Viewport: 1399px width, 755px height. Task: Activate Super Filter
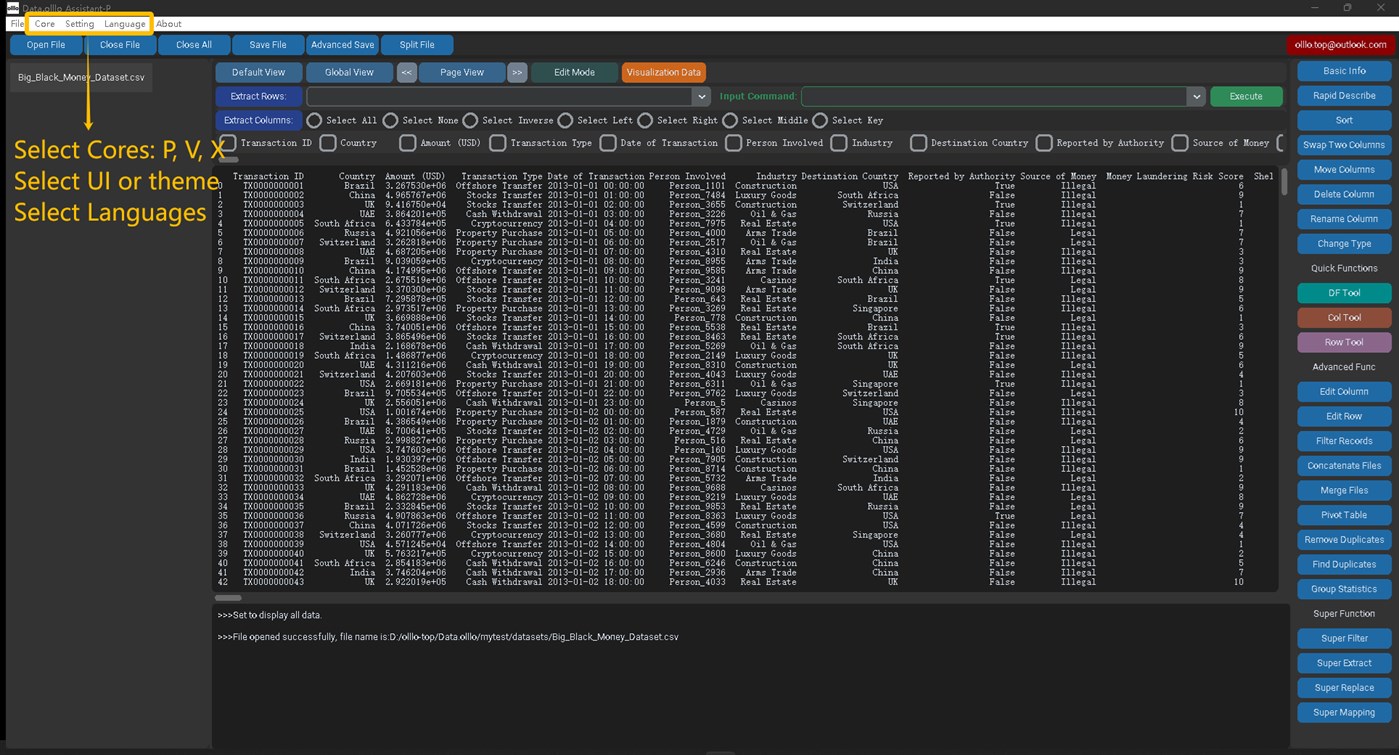[1343, 638]
